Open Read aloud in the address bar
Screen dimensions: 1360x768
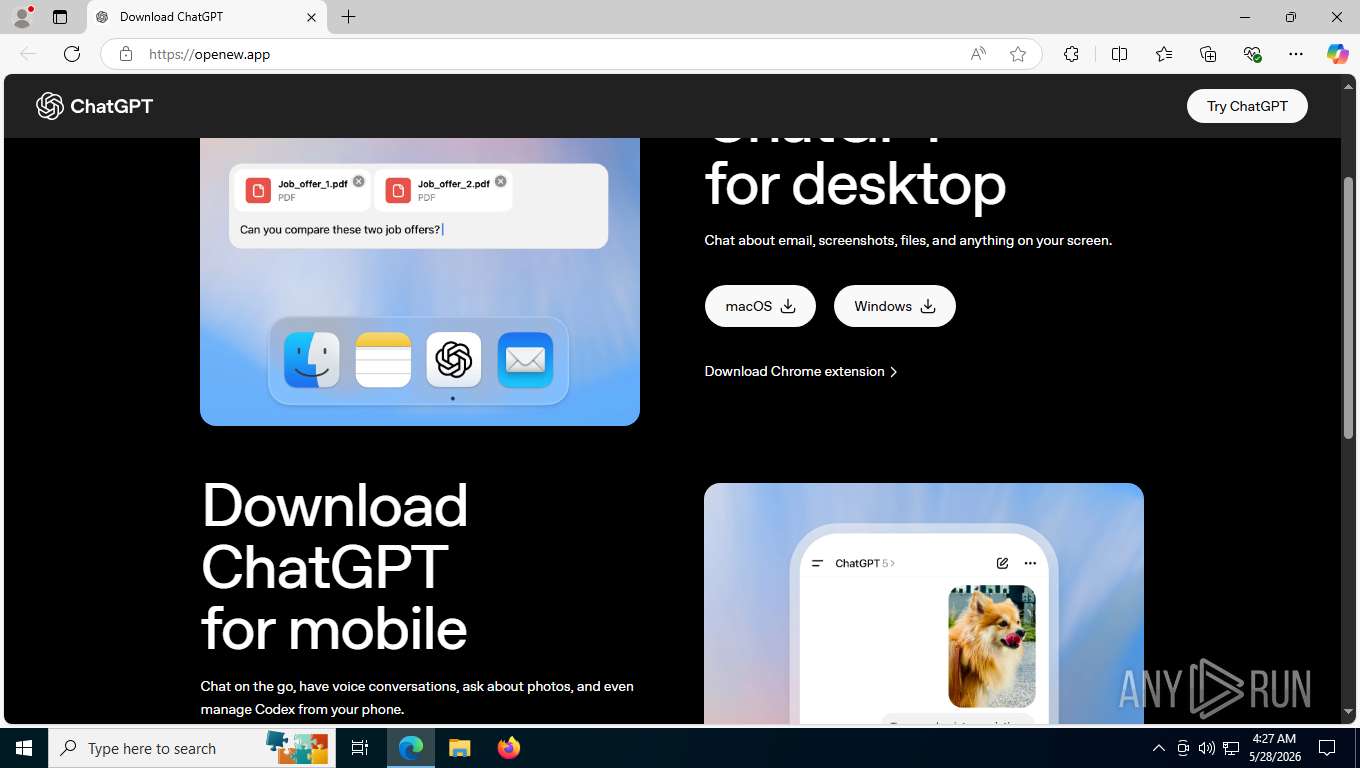978,54
